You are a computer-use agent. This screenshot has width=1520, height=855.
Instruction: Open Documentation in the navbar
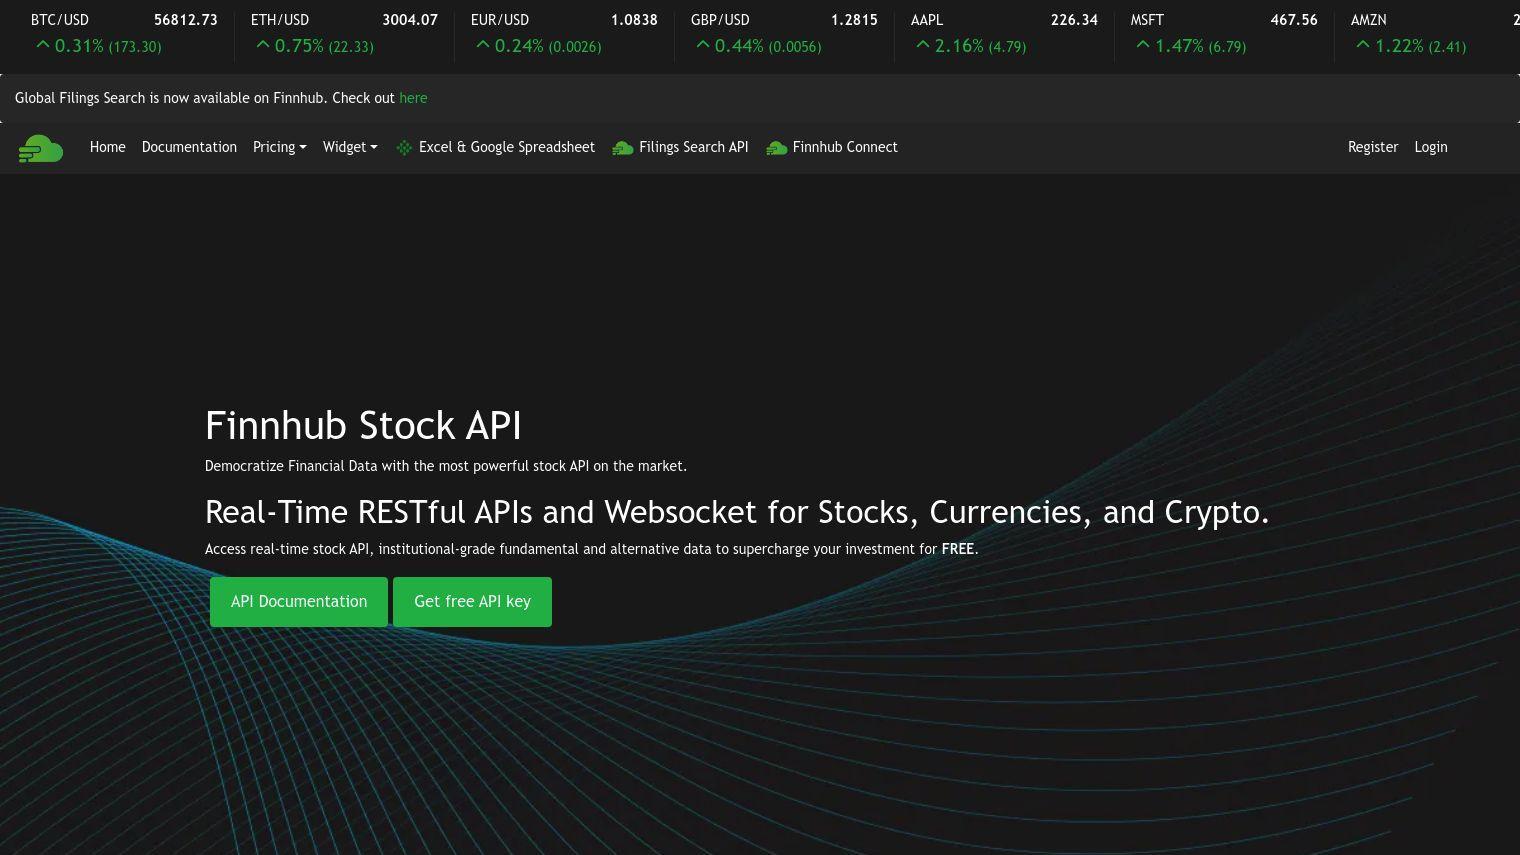(x=189, y=147)
